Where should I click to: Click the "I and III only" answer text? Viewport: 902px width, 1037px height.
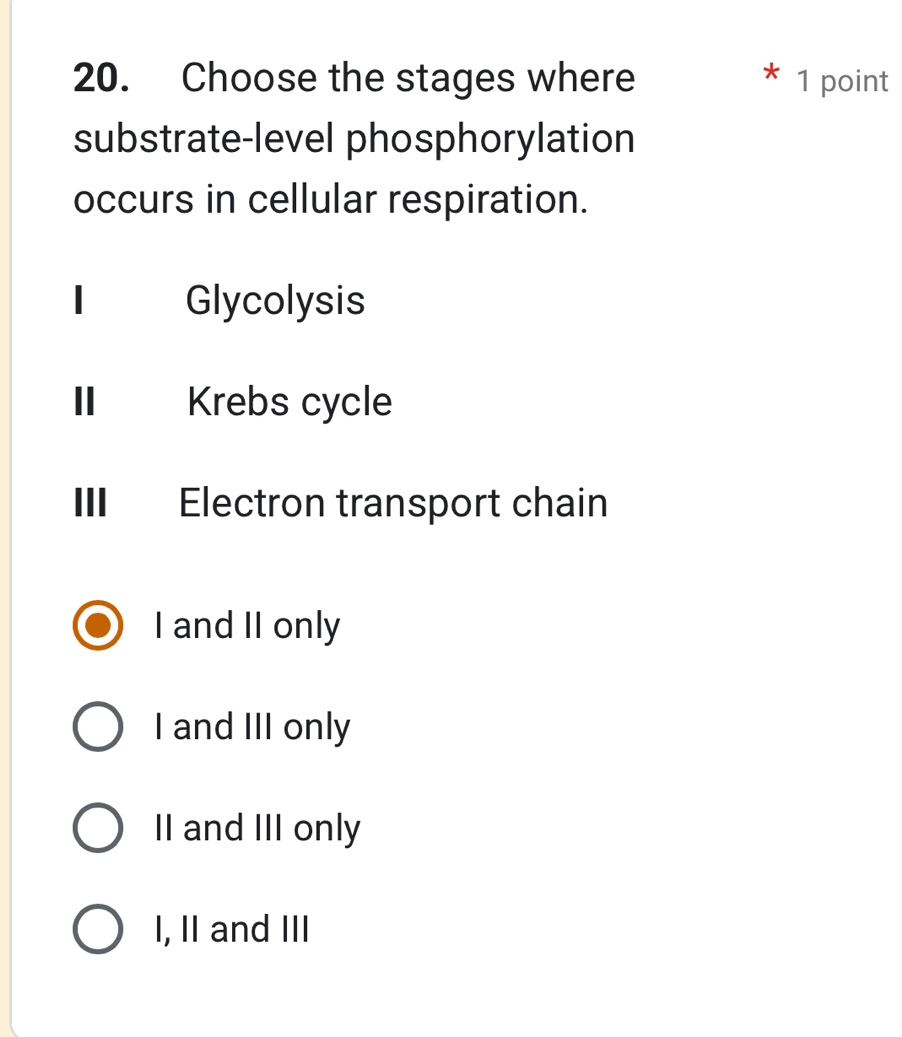tap(252, 727)
